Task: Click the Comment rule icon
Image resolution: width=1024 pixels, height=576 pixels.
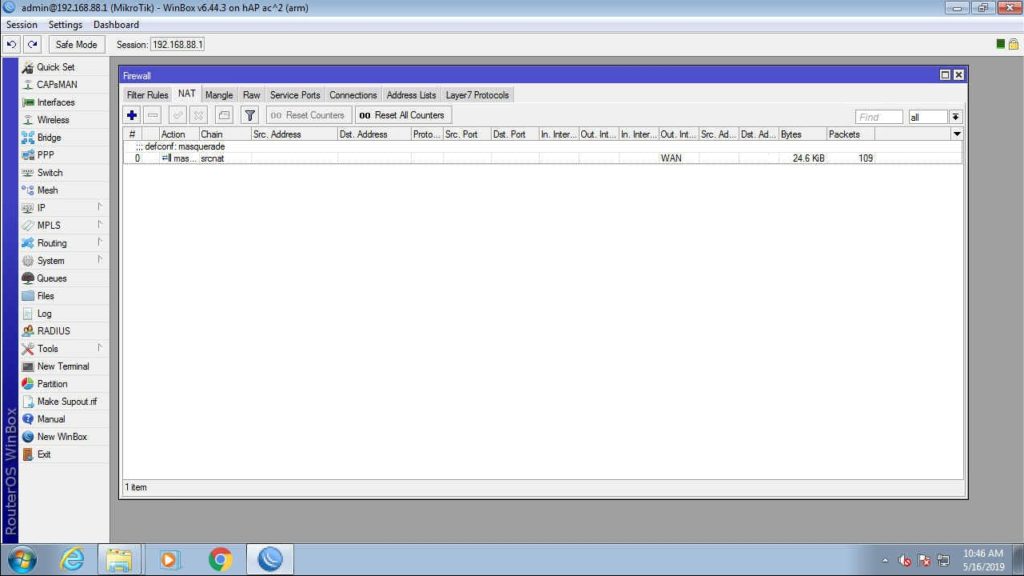Action: (x=224, y=115)
